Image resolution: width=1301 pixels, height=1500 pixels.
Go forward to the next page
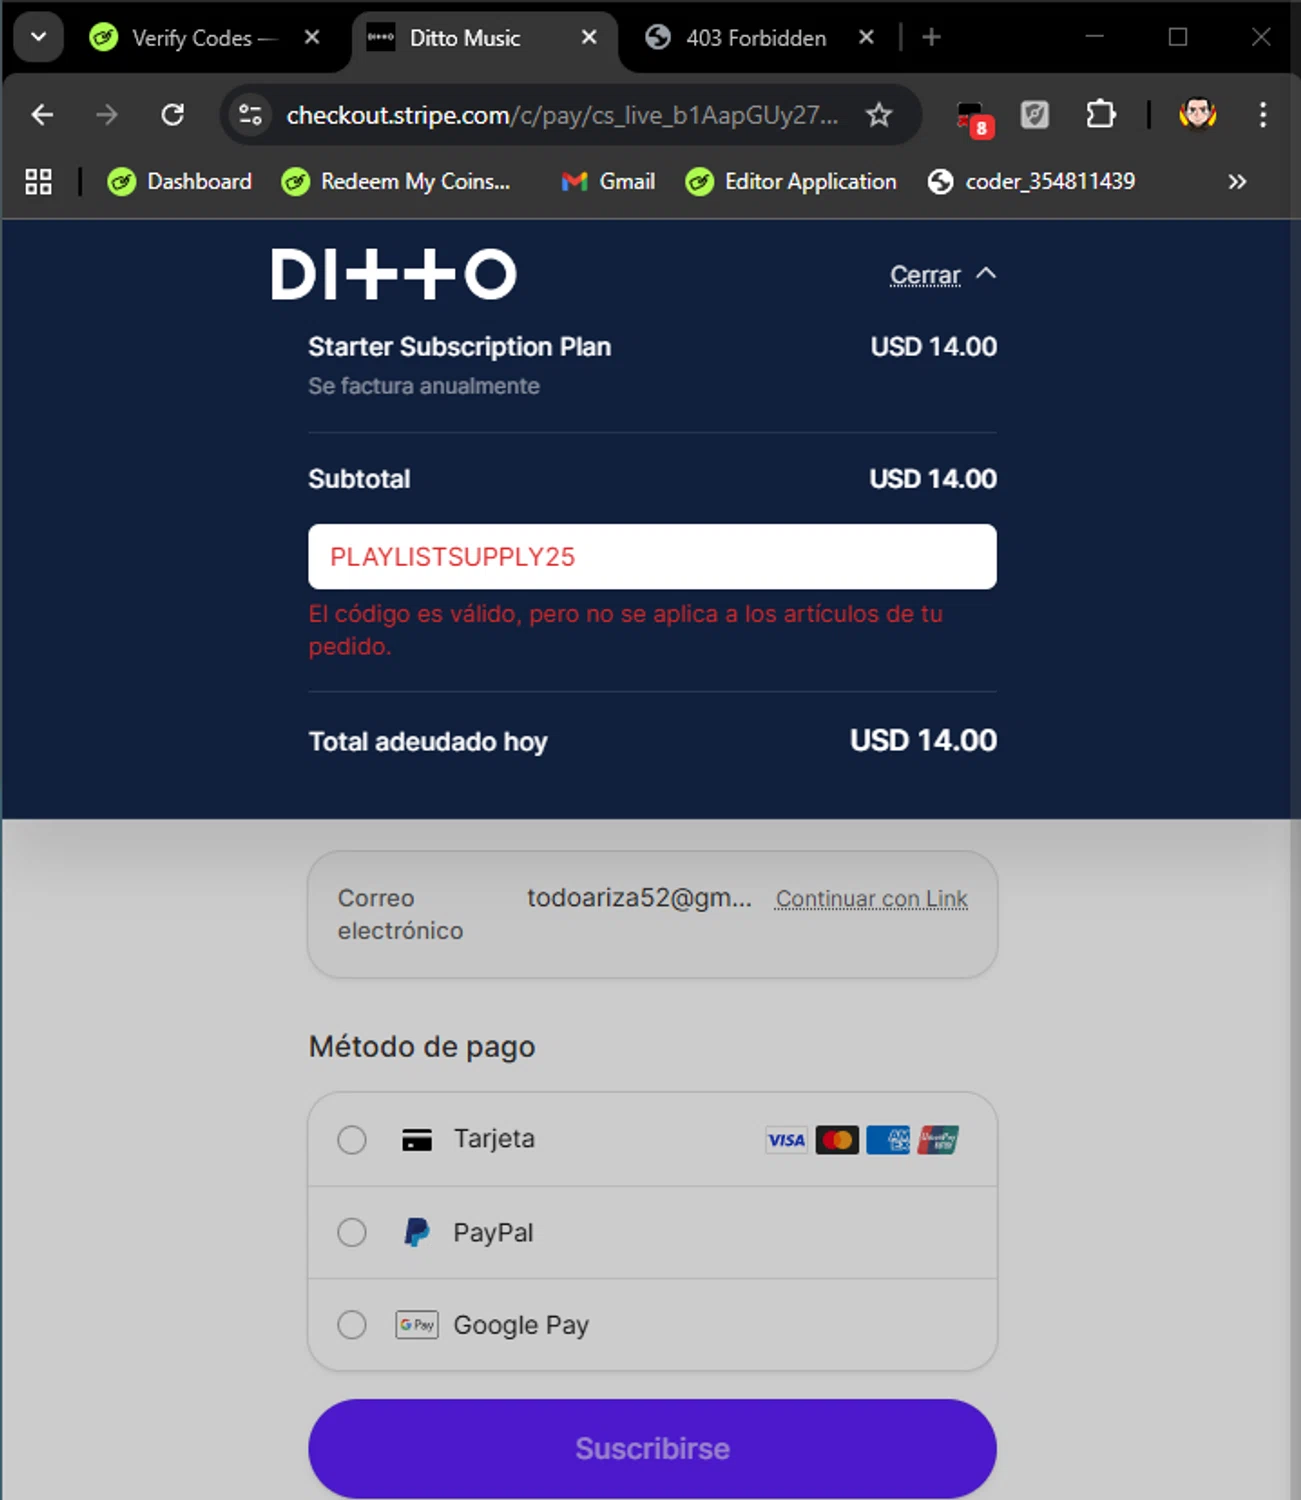(x=107, y=115)
